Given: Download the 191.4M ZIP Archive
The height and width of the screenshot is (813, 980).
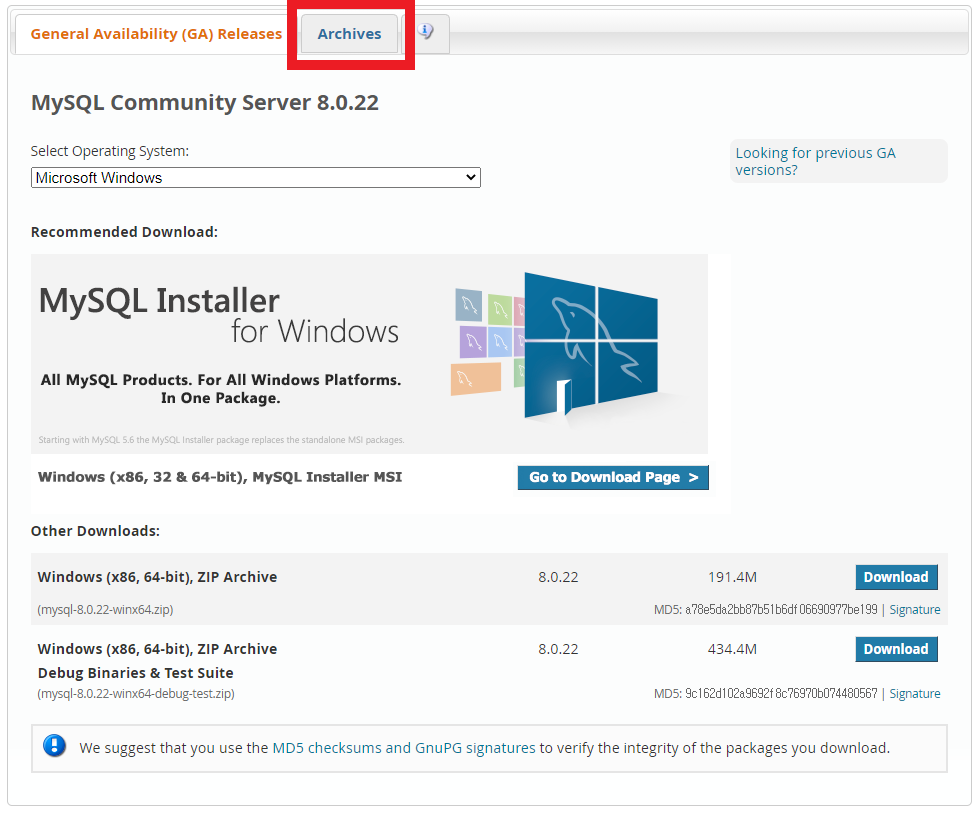Looking at the screenshot, I should (x=896, y=577).
